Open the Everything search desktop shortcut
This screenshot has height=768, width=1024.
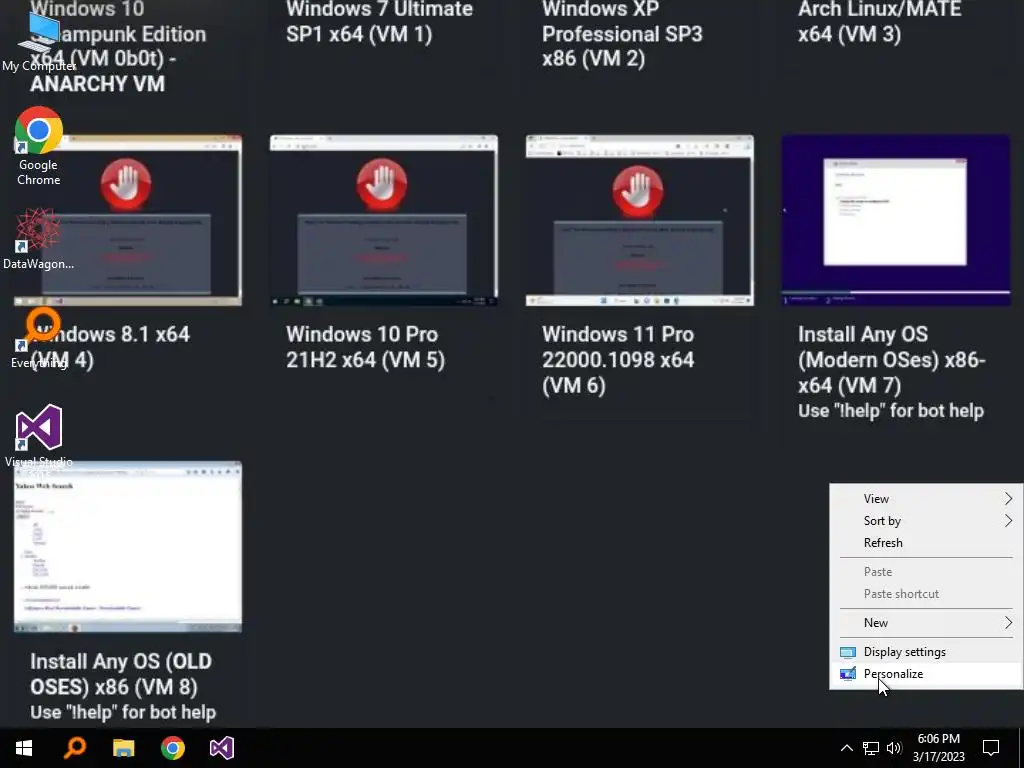[x=39, y=338]
